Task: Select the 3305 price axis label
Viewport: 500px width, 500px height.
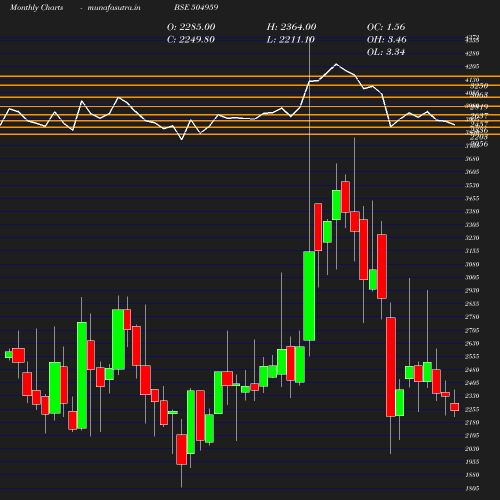Action: (x=472, y=225)
